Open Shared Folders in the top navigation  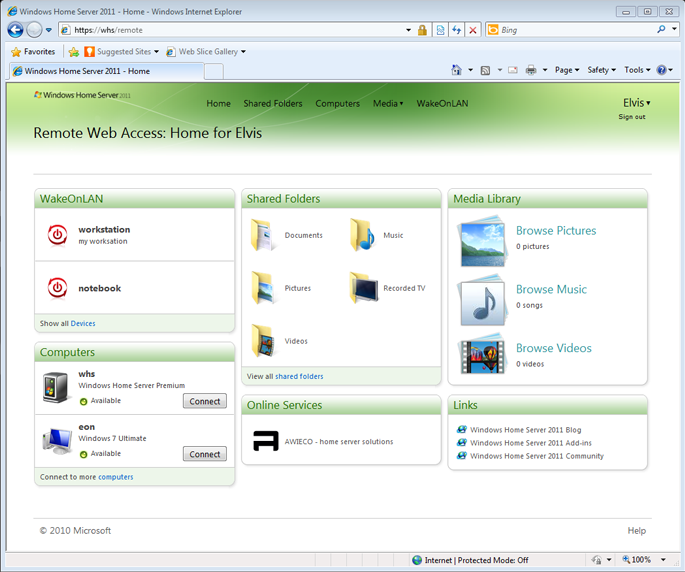273,104
